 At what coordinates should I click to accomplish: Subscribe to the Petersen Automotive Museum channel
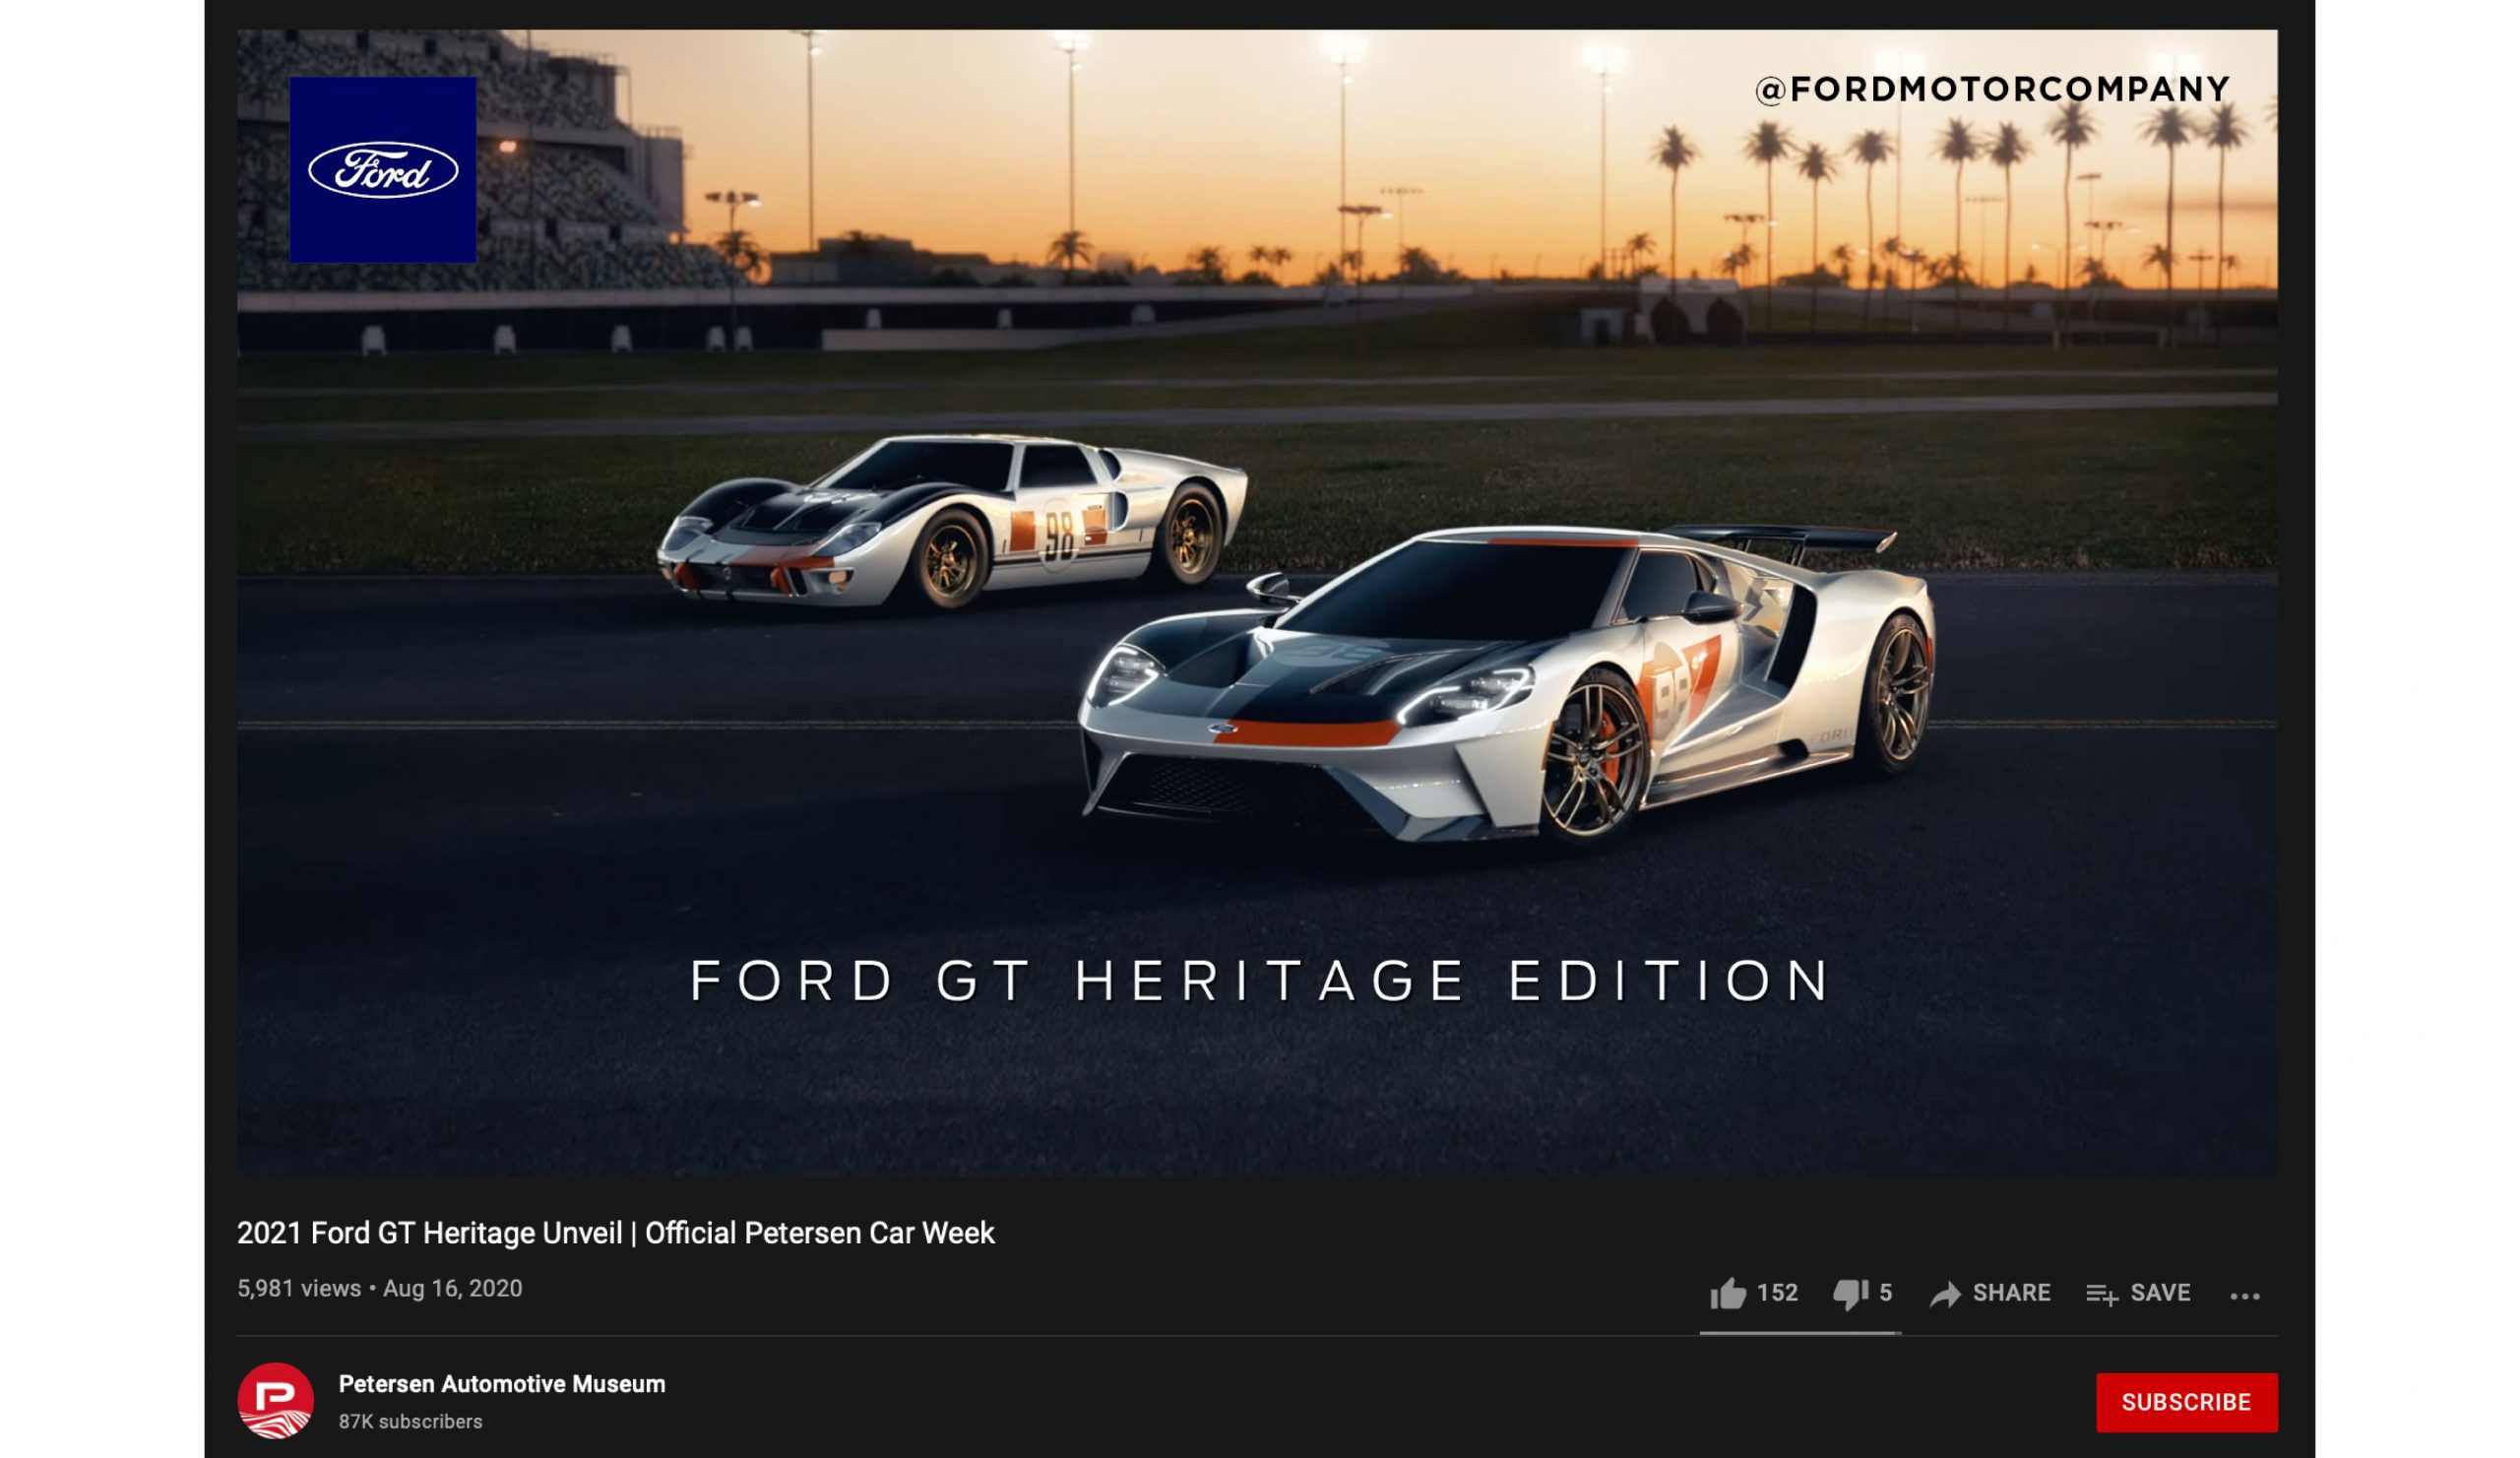[x=2187, y=1402]
